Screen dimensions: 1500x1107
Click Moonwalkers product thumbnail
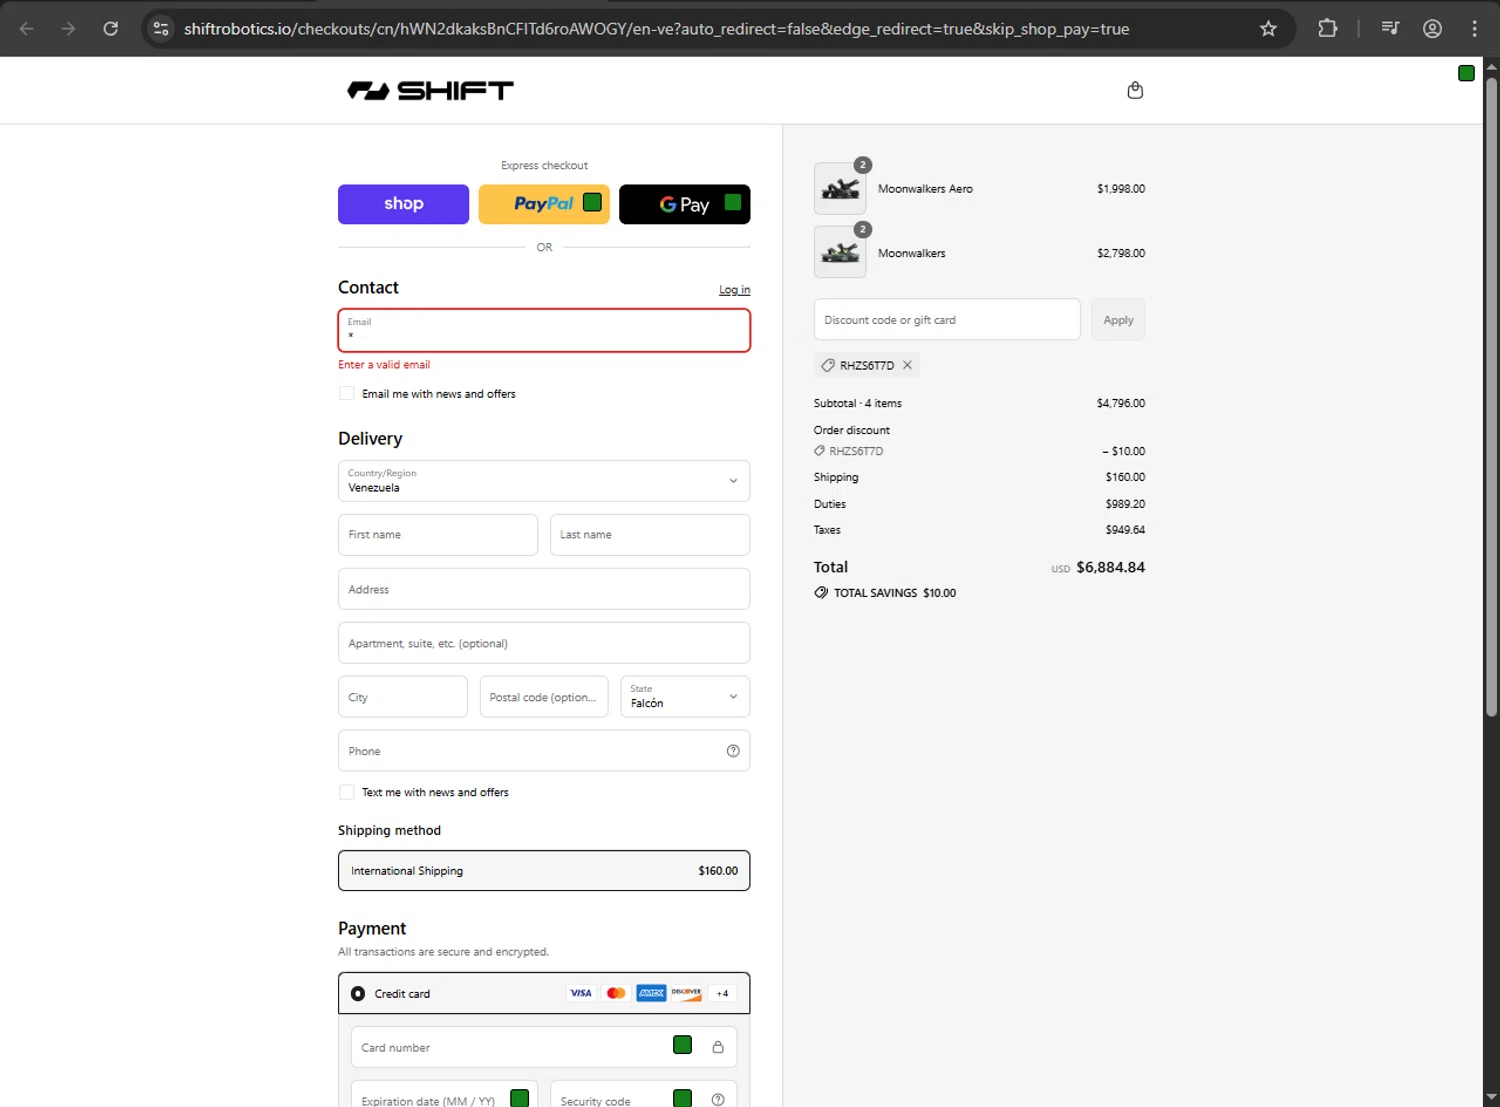(840, 252)
